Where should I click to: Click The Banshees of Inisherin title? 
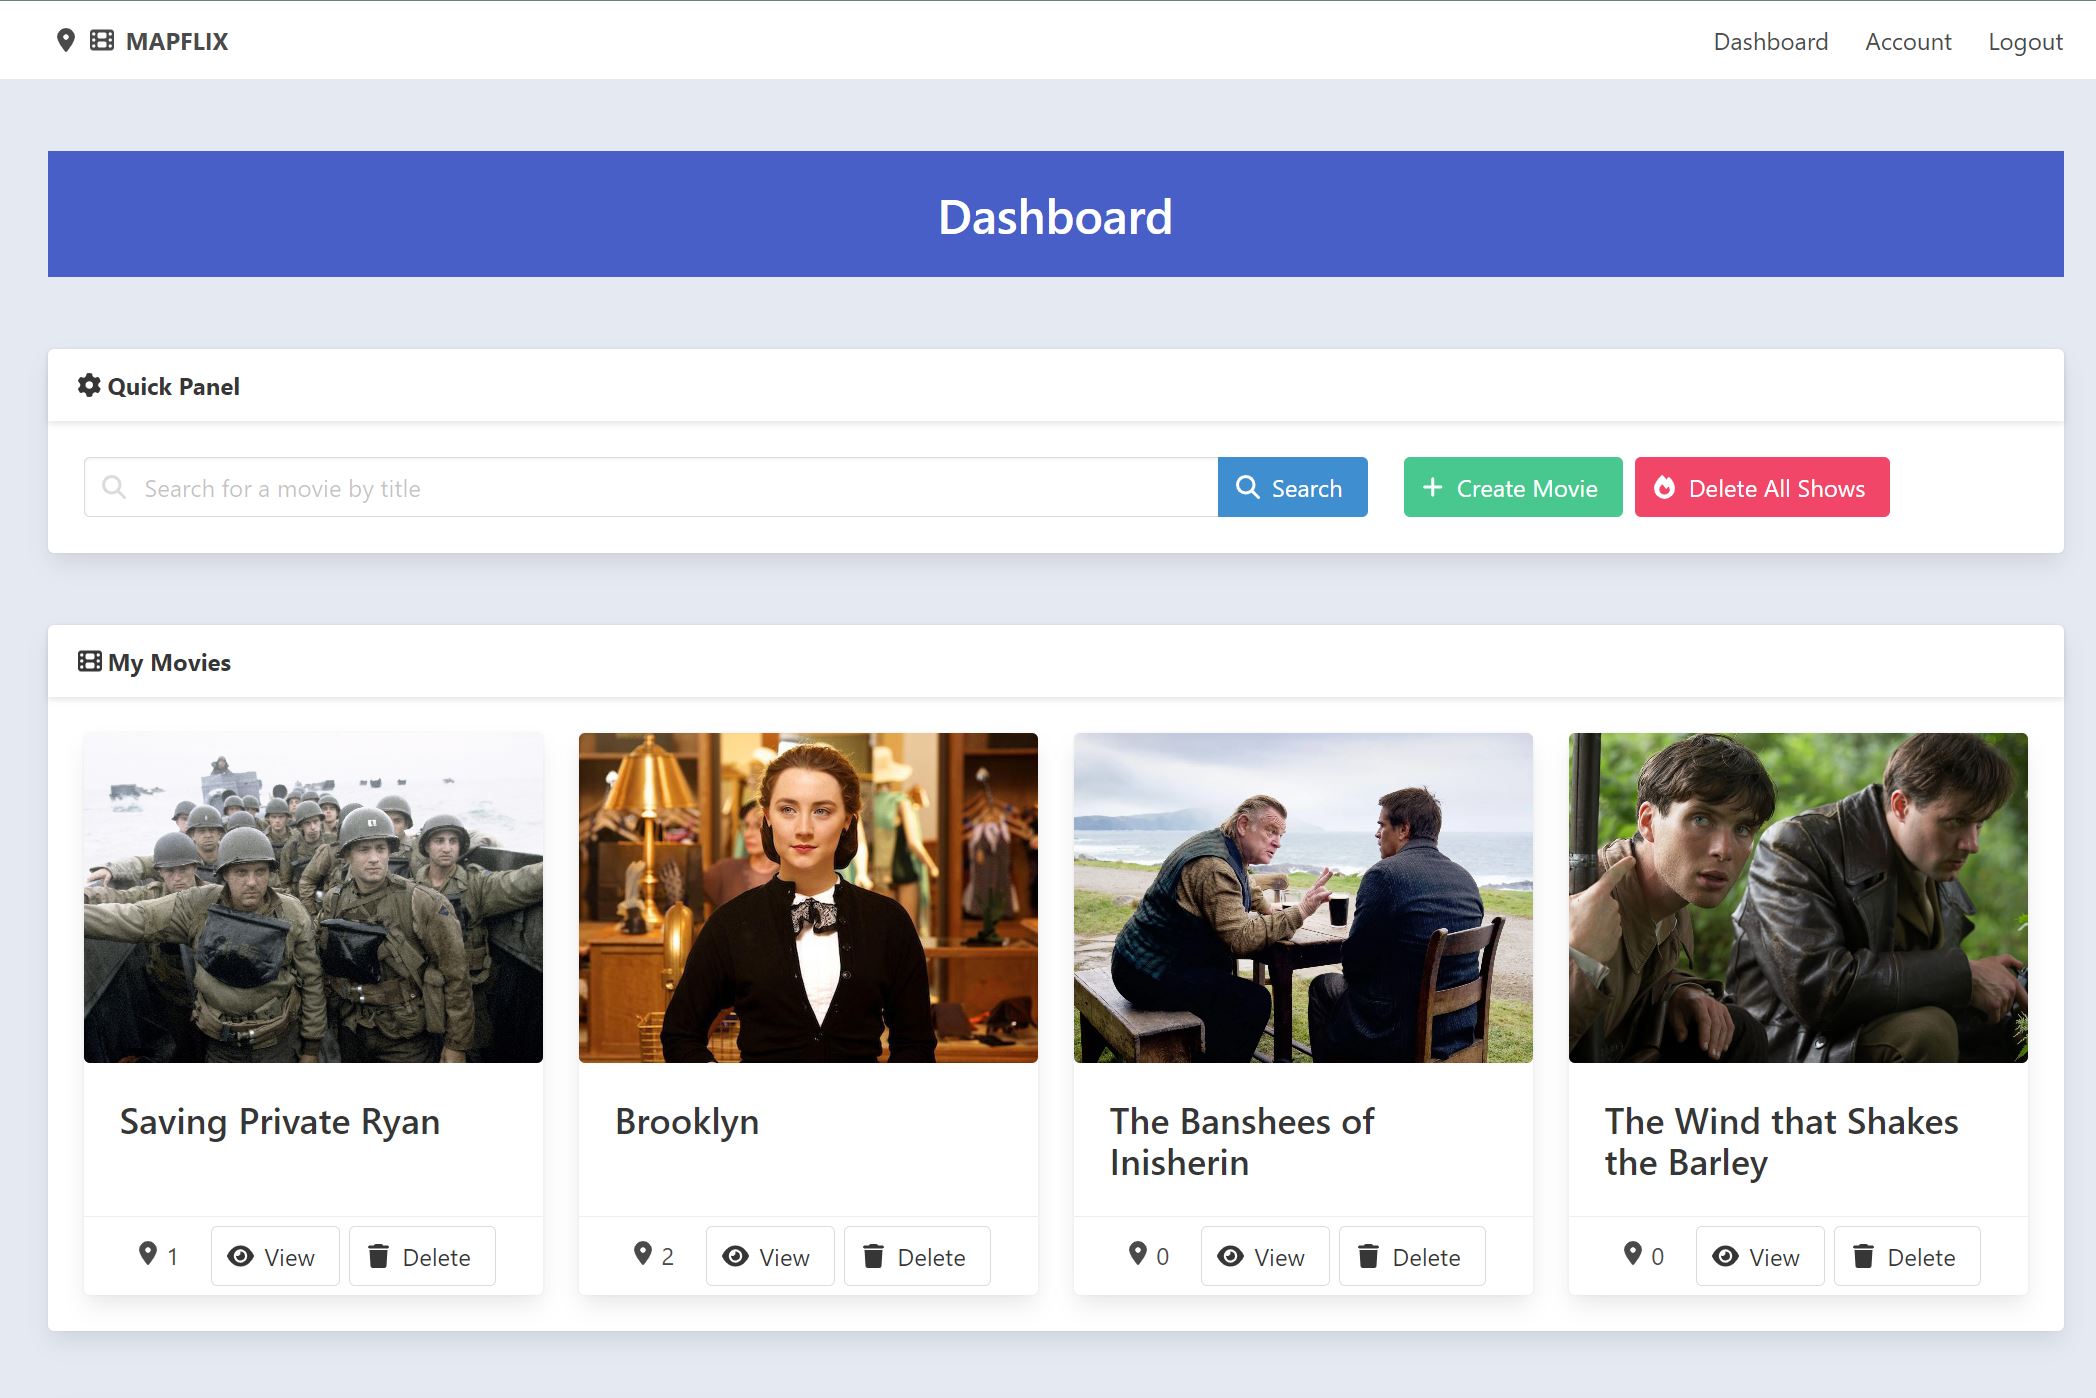[x=1242, y=1142]
